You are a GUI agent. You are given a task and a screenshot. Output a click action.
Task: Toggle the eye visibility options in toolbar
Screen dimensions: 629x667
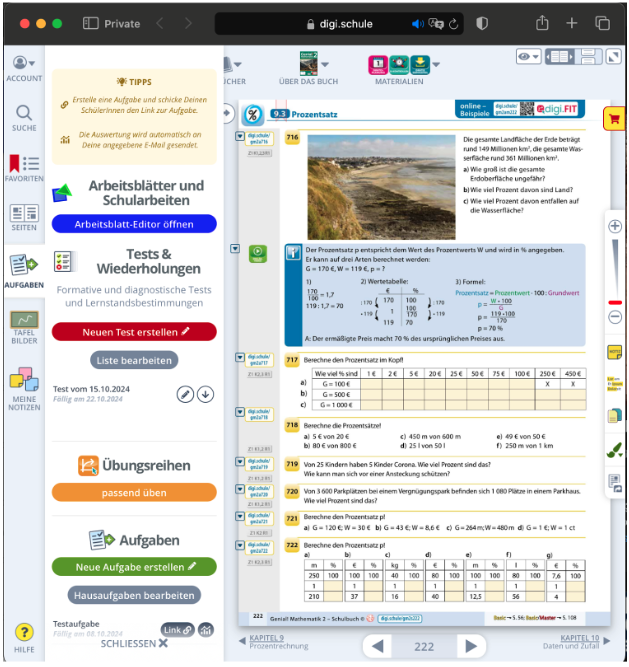pos(529,57)
